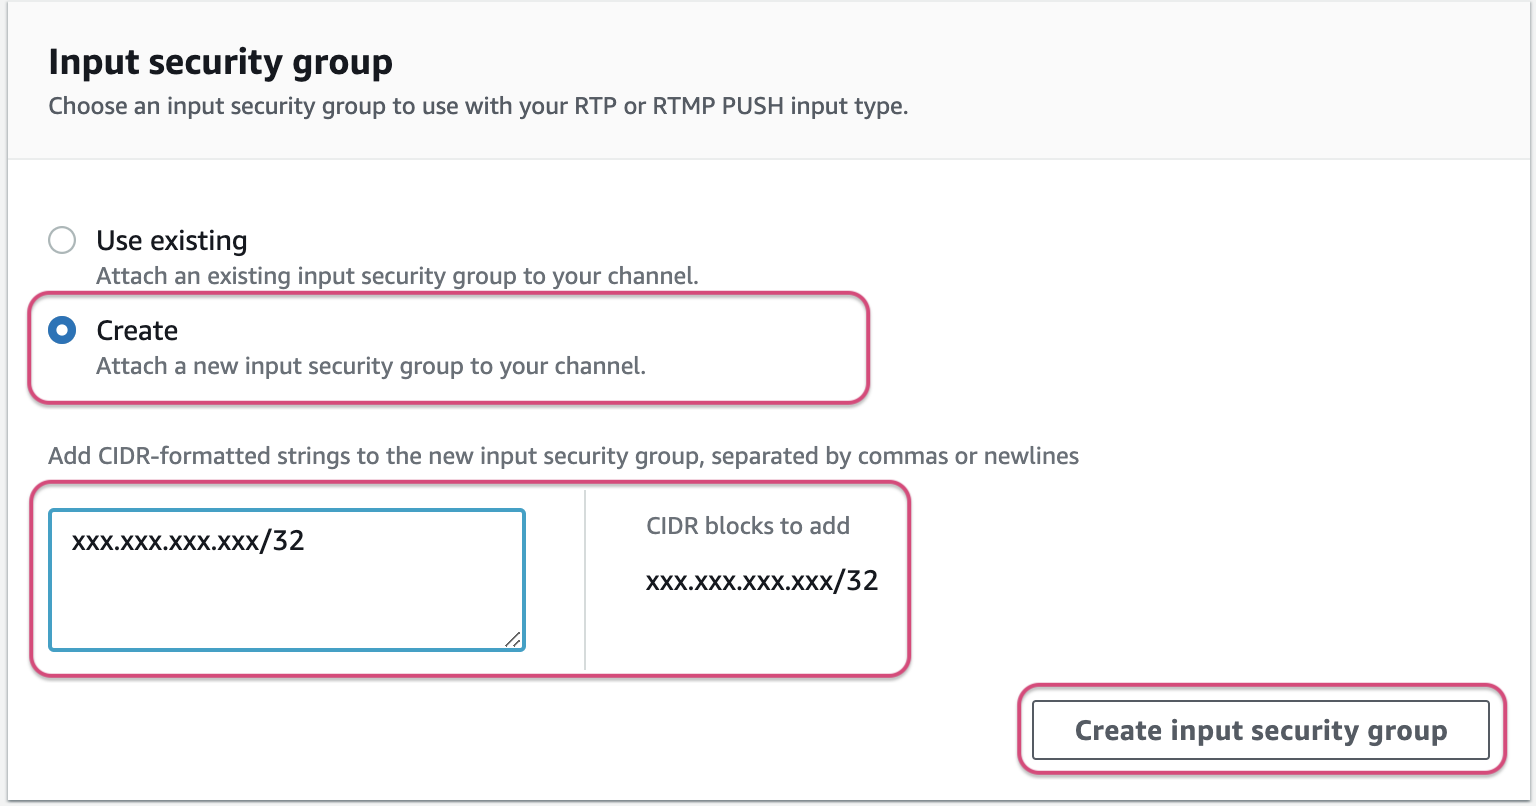This screenshot has height=806, width=1536.
Task: Click the "CIDR blocks to add" label
Action: click(x=748, y=526)
